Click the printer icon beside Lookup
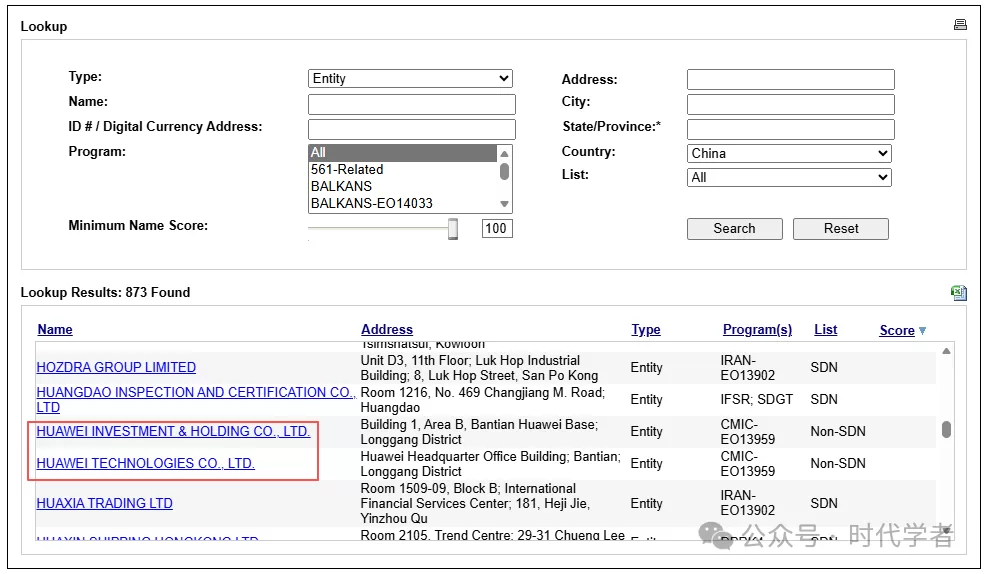985x574 pixels. coord(960,25)
